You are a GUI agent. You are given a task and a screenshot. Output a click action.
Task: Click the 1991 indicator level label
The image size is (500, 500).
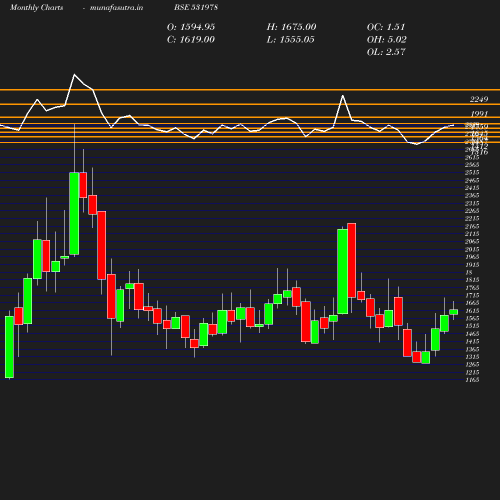[x=479, y=114]
